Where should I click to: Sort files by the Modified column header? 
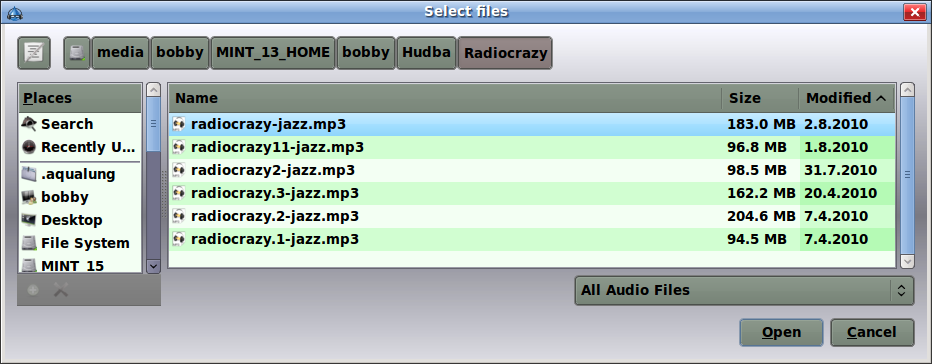click(x=846, y=98)
